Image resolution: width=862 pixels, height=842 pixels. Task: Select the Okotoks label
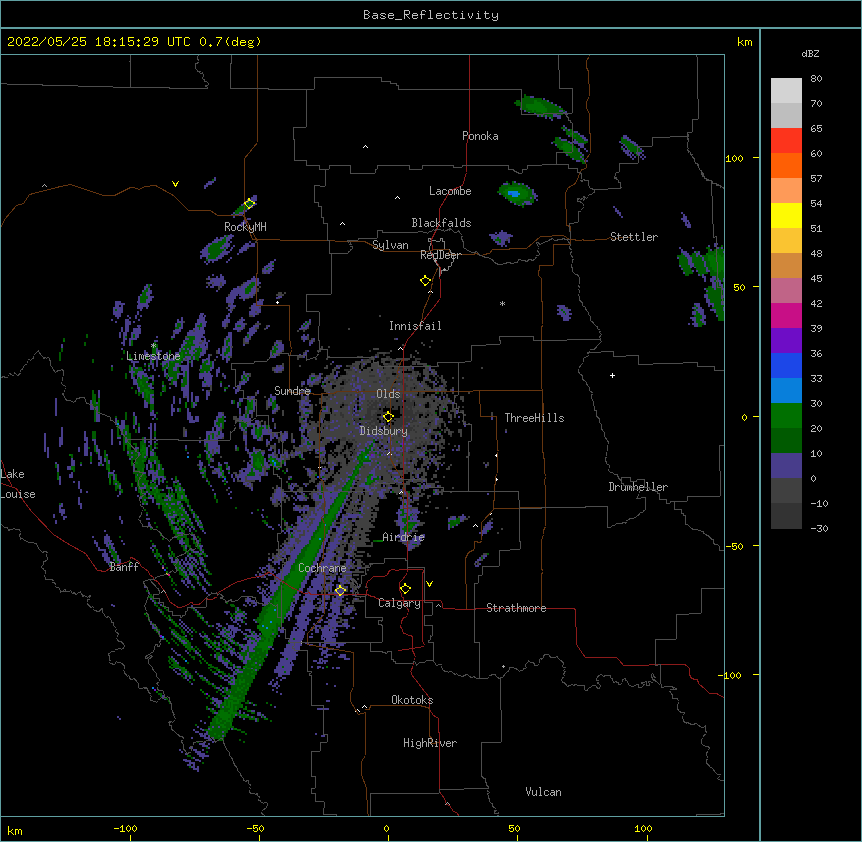[x=412, y=700]
